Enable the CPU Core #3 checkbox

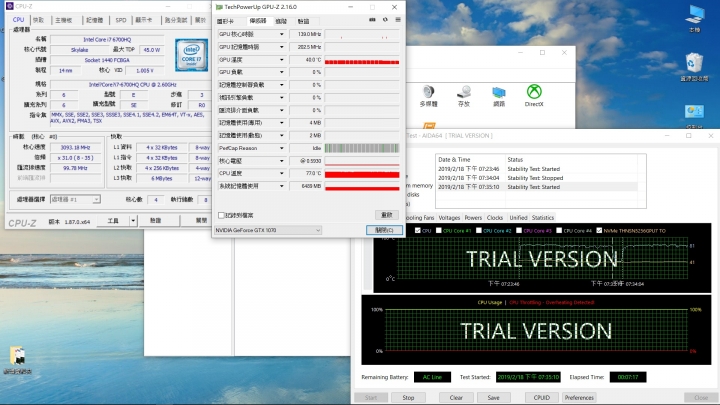pyautogui.click(x=519, y=231)
